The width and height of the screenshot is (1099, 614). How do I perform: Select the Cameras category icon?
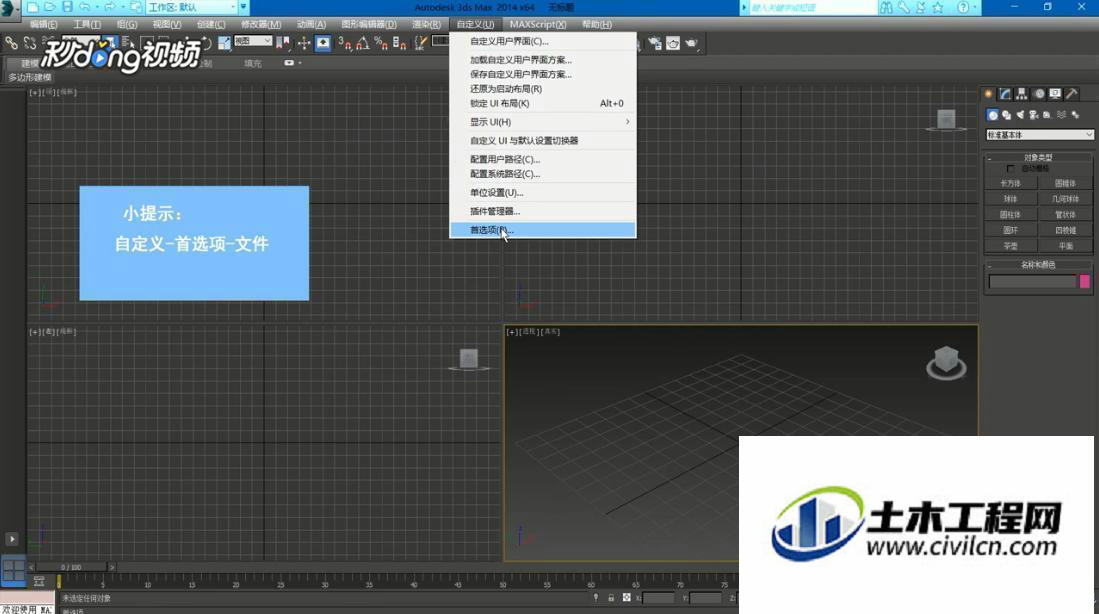pyautogui.click(x=1033, y=115)
